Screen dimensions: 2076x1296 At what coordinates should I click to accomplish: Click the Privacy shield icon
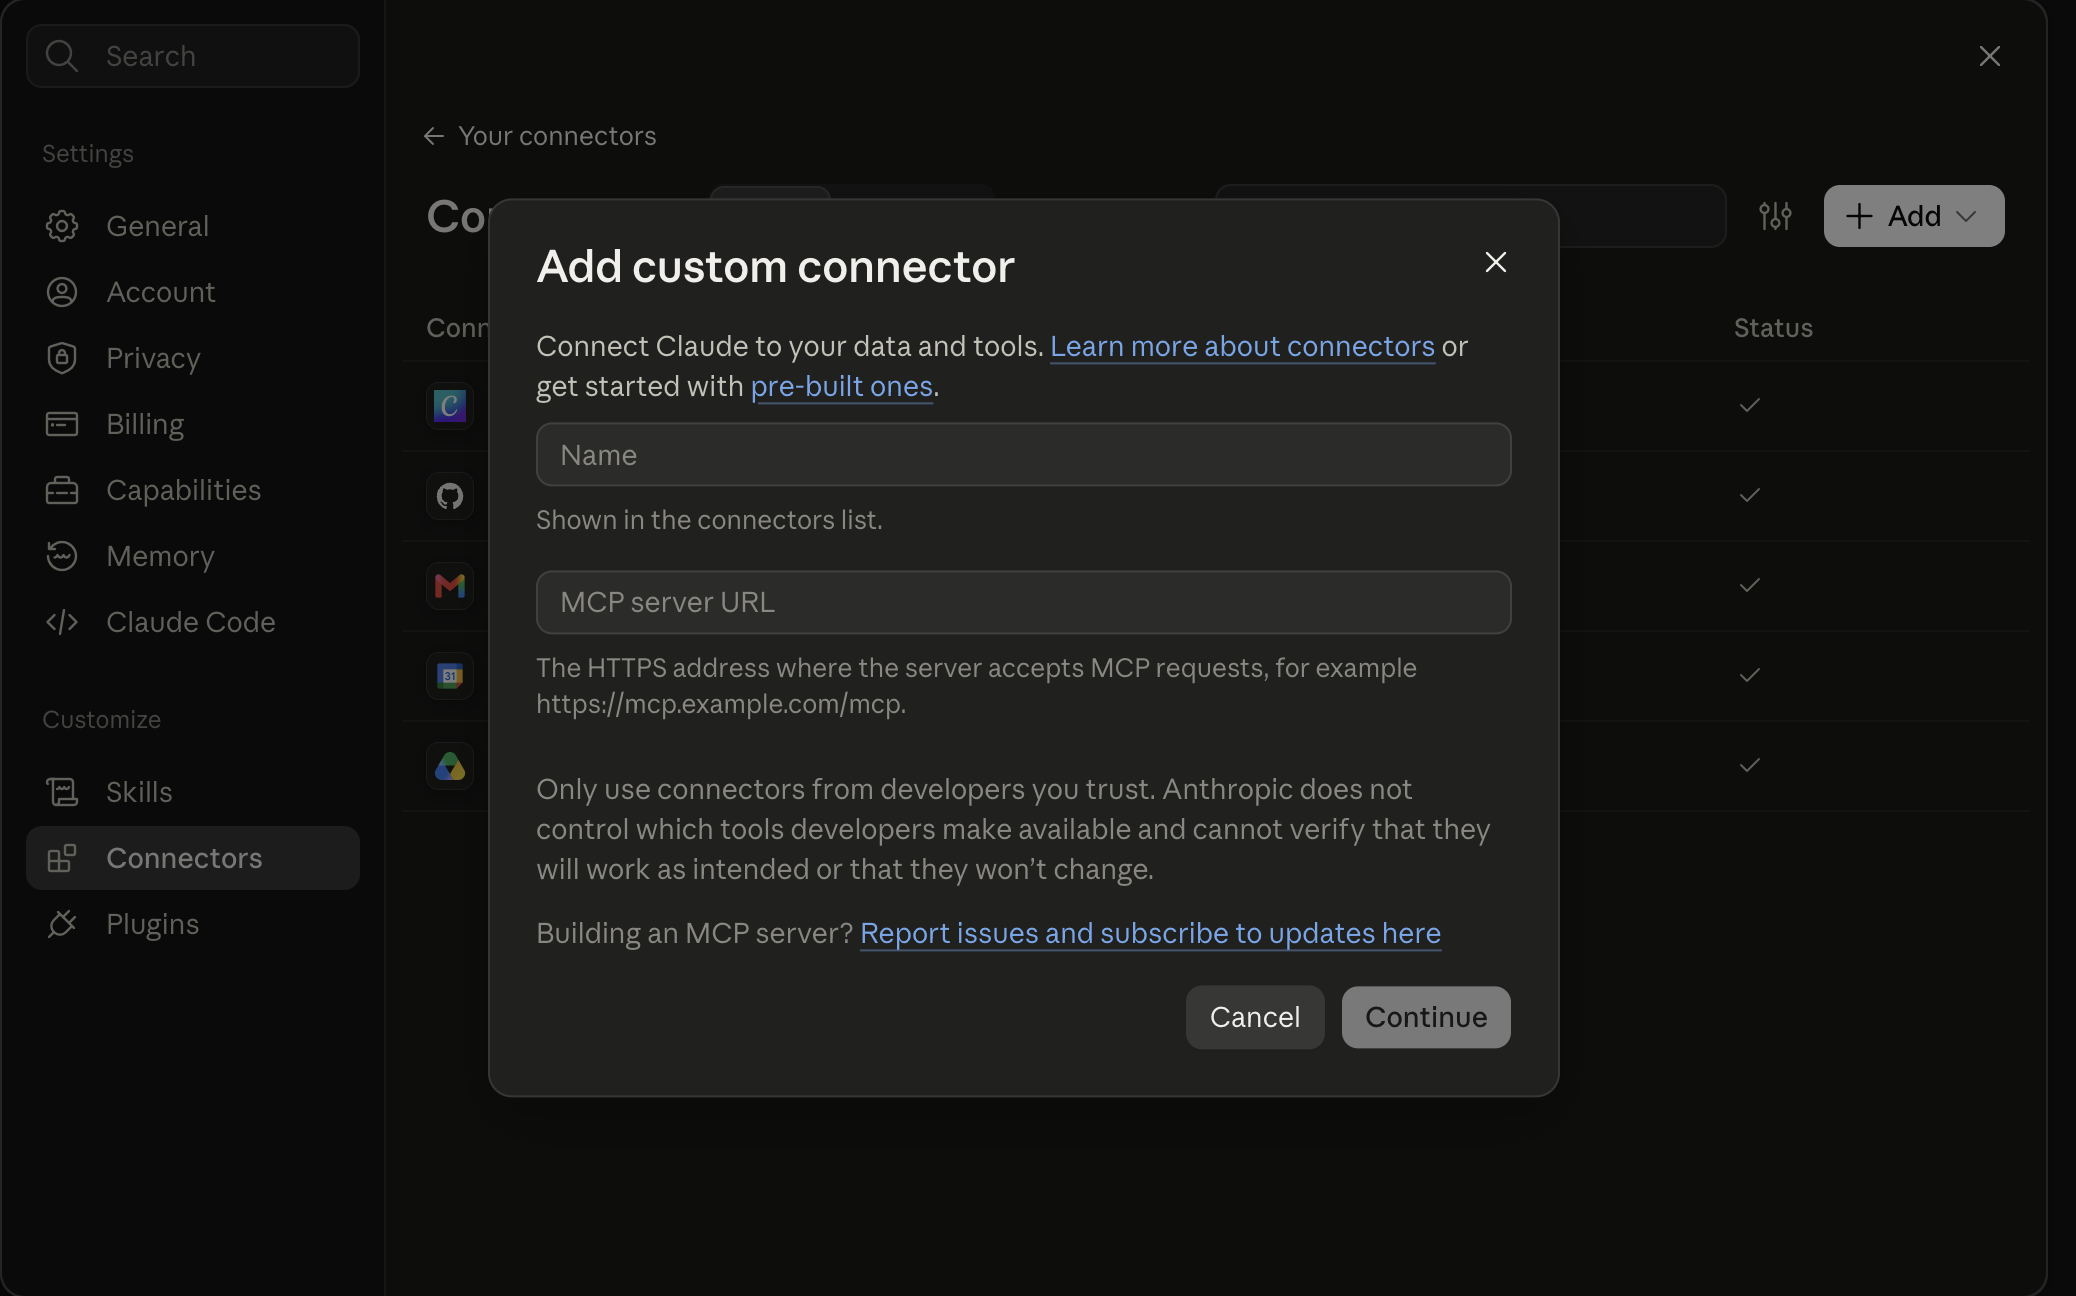pyautogui.click(x=62, y=358)
